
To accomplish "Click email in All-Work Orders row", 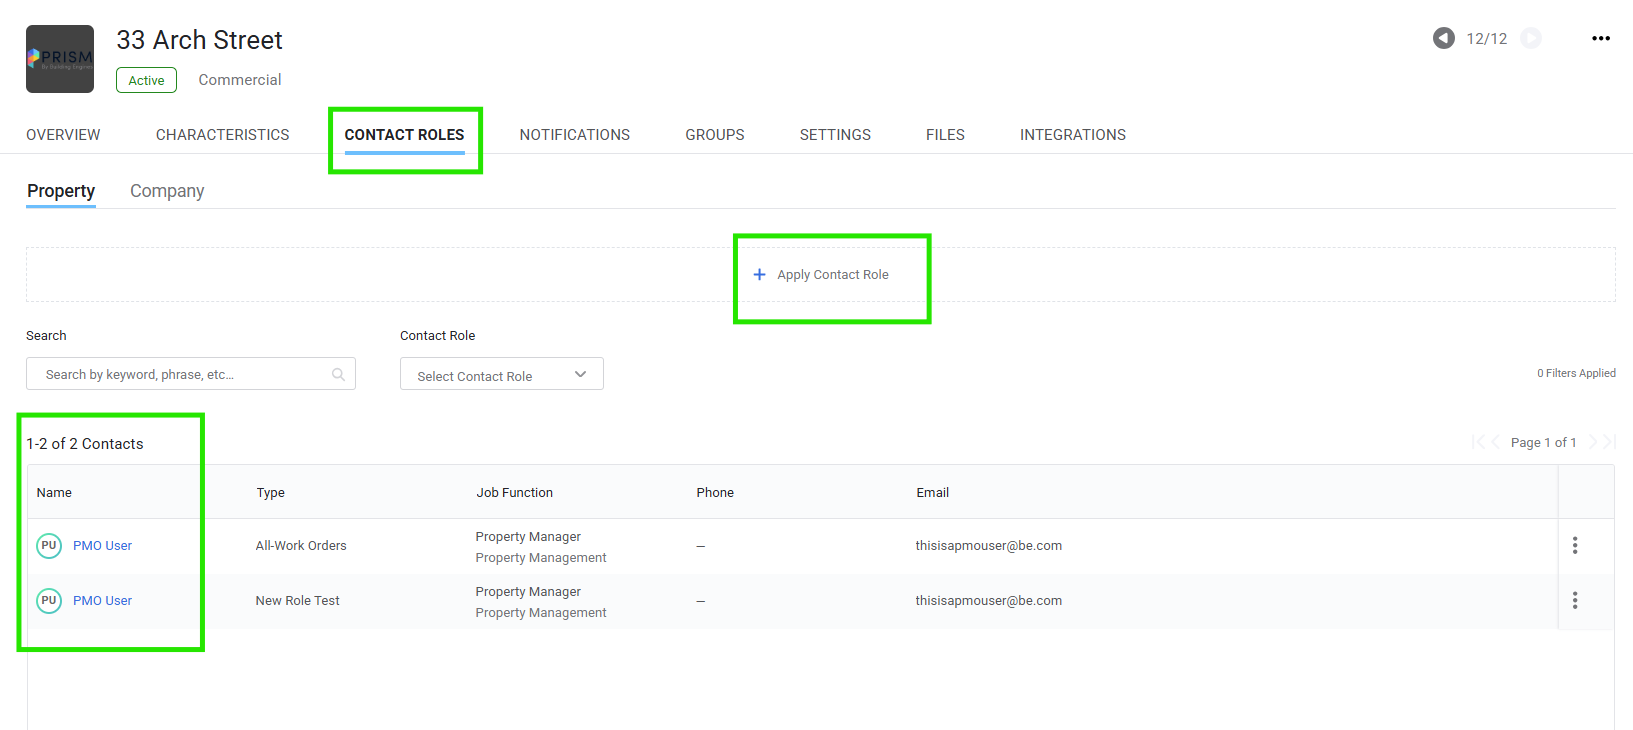I will click(989, 545).
